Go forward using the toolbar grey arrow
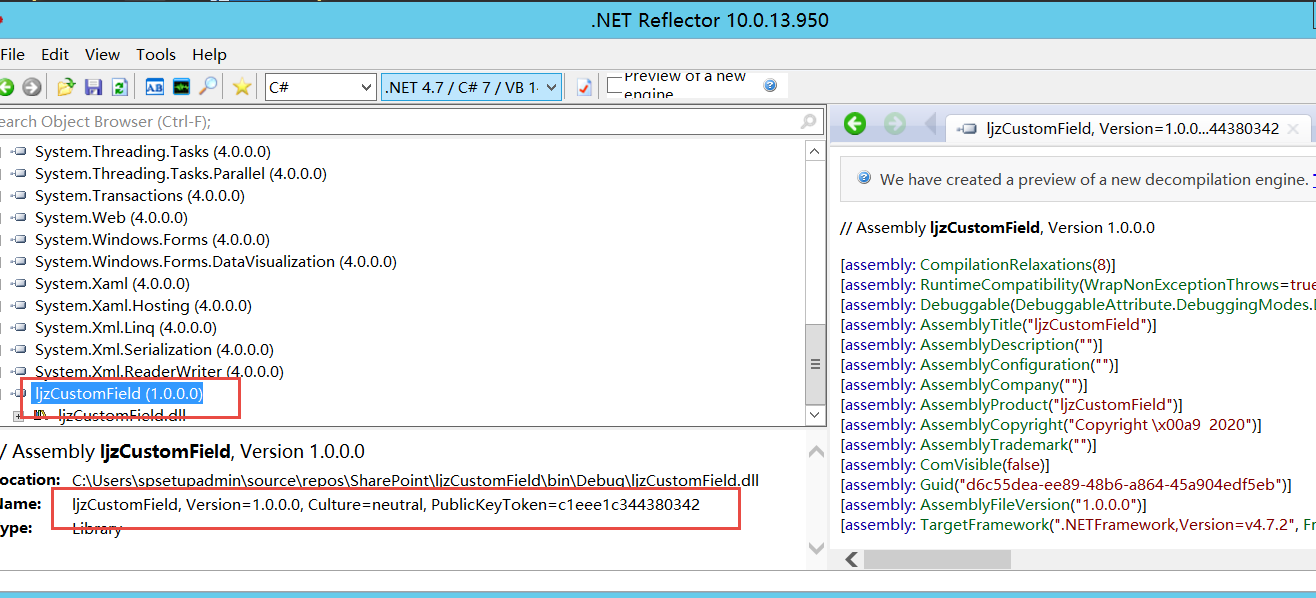This screenshot has height=598, width=1316. [x=32, y=87]
